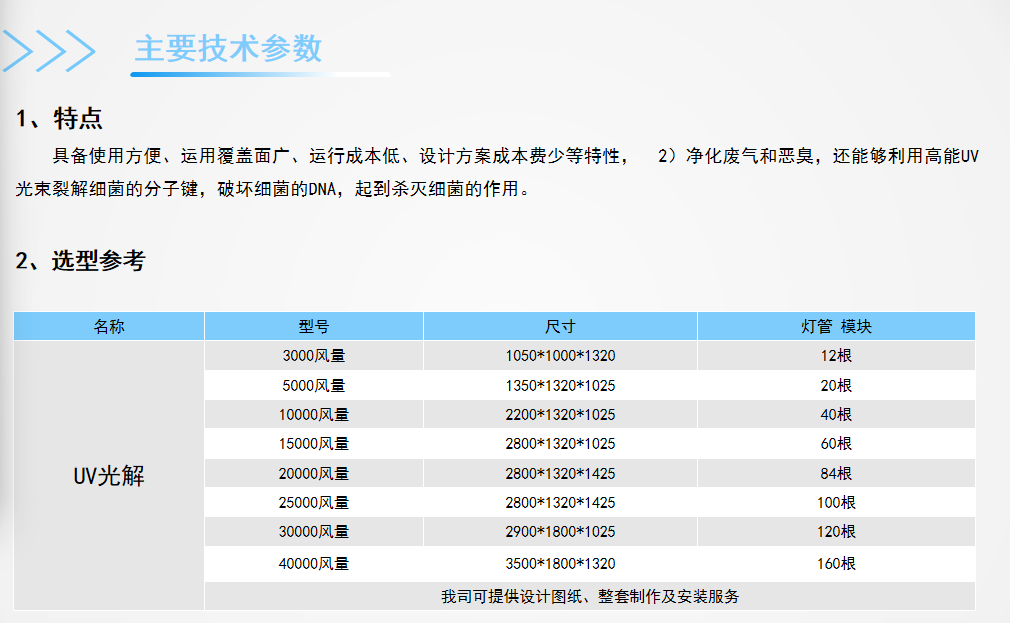Click the 型号 column header
The image size is (1010, 623).
coord(313,326)
